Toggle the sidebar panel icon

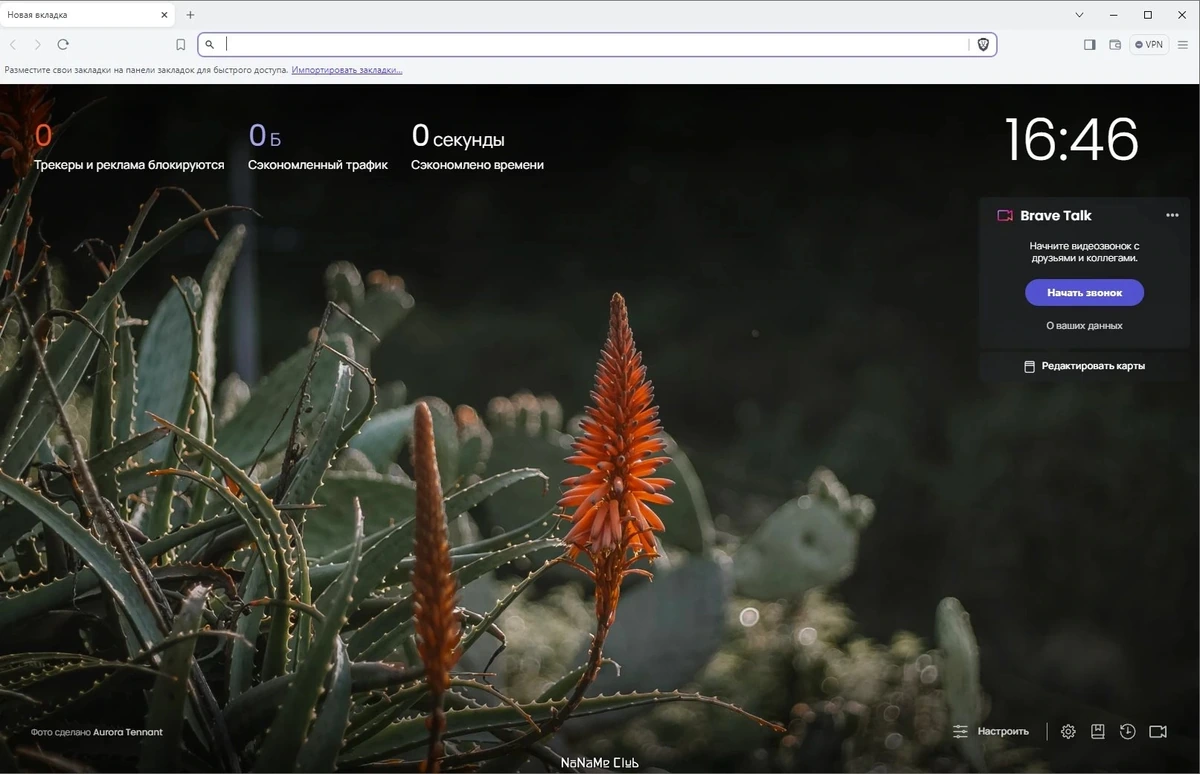(x=1090, y=44)
